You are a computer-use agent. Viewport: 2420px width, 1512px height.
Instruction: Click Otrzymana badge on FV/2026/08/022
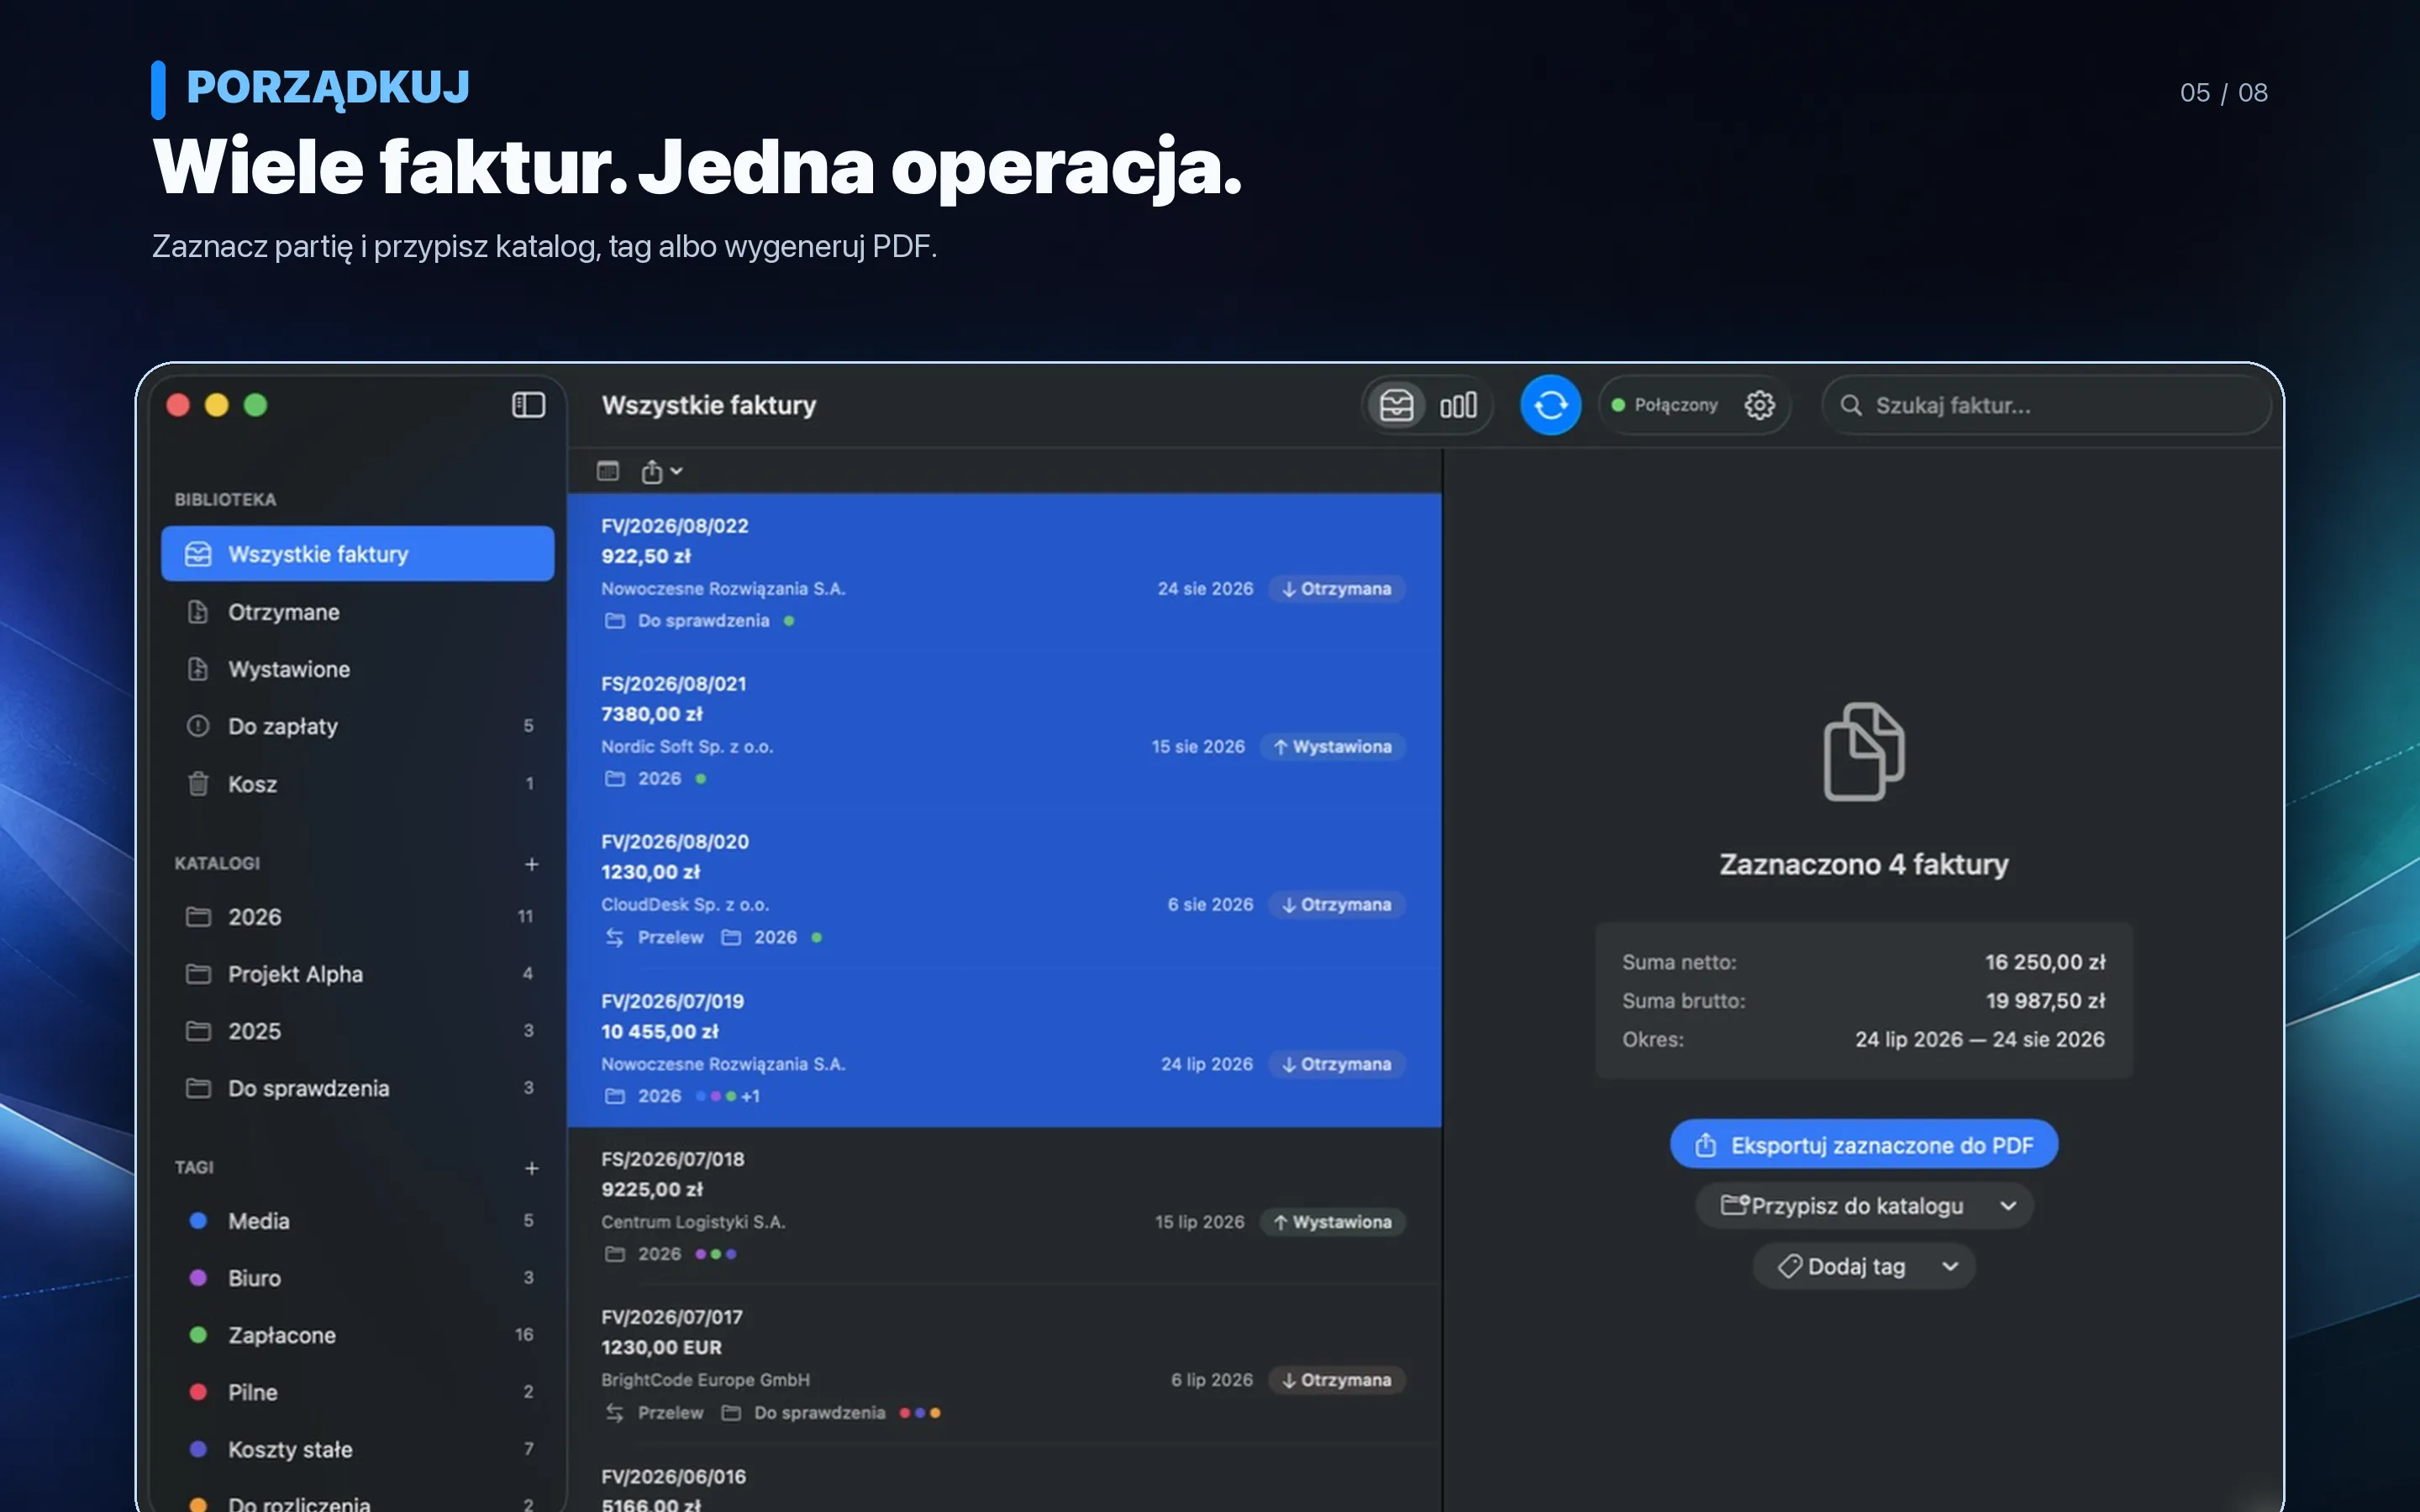click(x=1337, y=589)
